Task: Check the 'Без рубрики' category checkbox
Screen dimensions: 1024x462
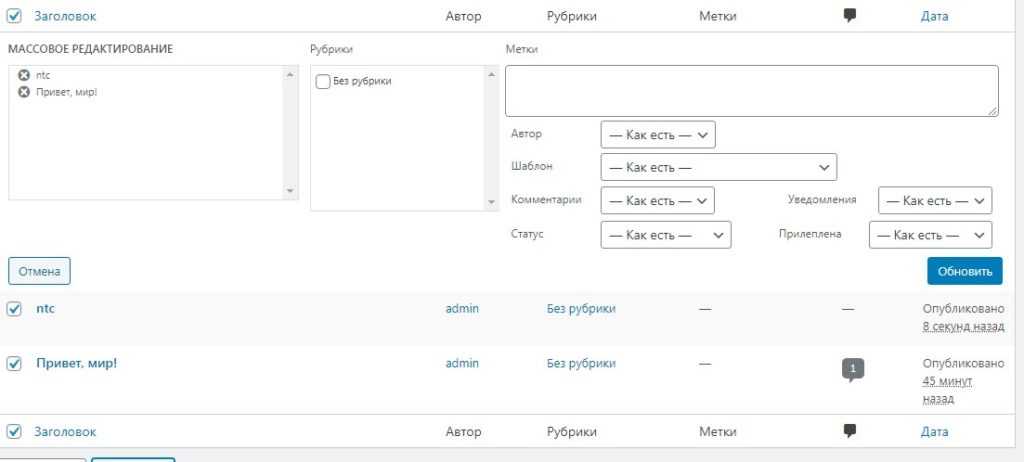Action: [323, 82]
